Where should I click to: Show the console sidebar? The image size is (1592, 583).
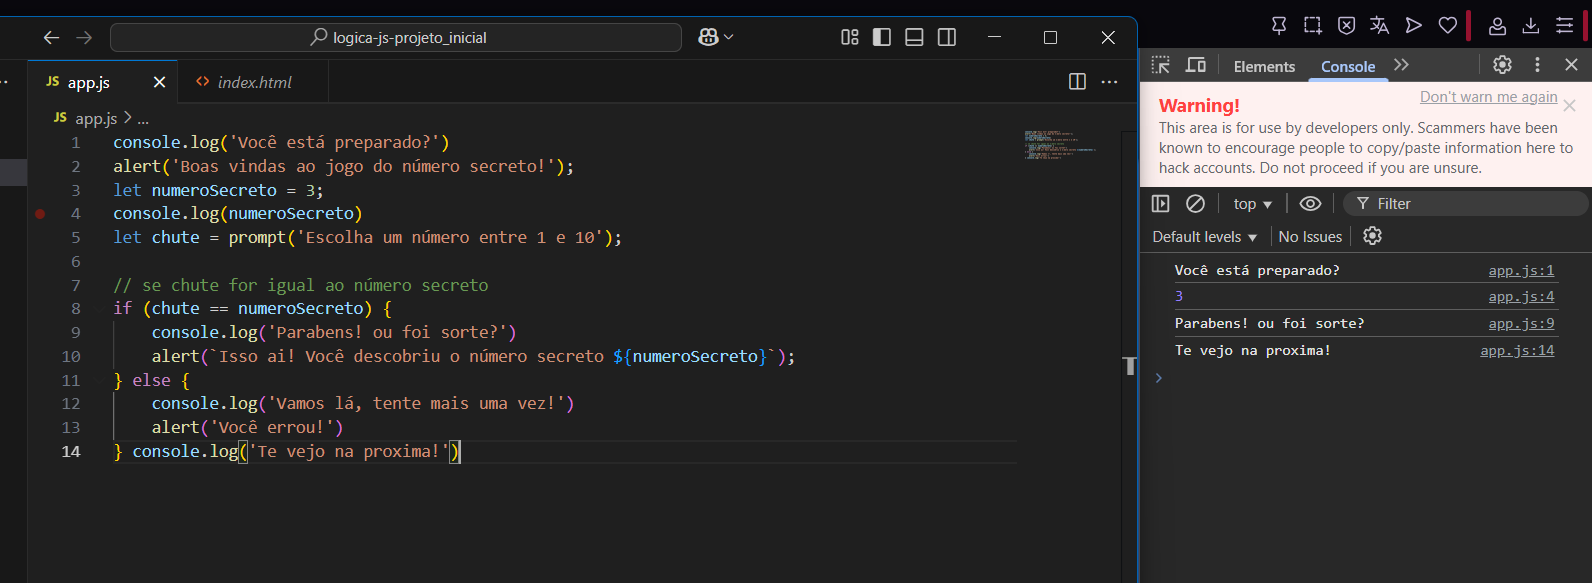[x=1161, y=203]
